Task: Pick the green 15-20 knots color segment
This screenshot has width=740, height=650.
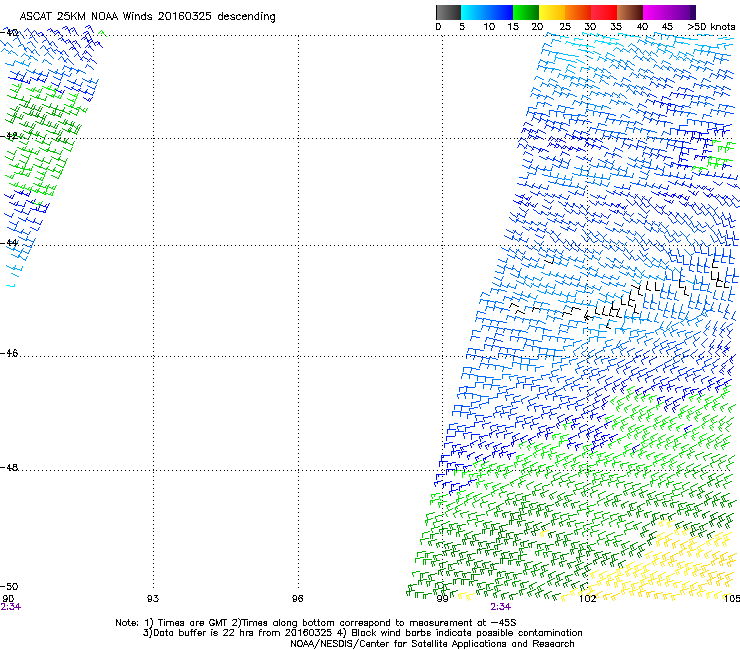Action: [x=526, y=12]
